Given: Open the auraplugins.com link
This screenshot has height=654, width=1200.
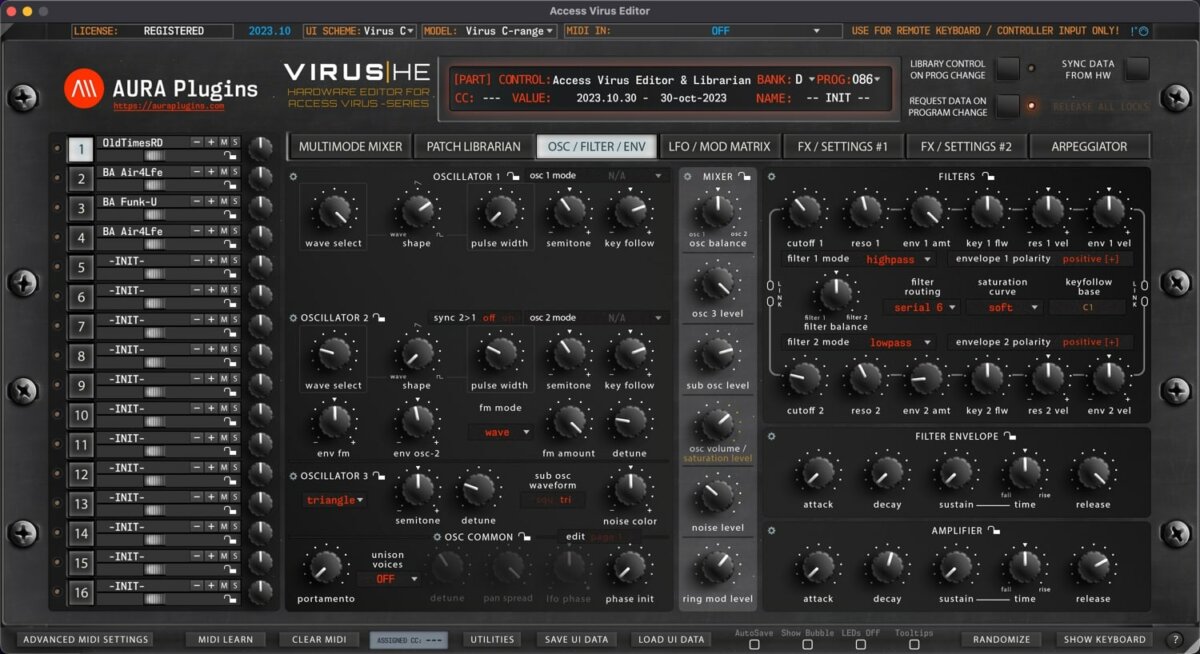Looking at the screenshot, I should click(x=169, y=105).
